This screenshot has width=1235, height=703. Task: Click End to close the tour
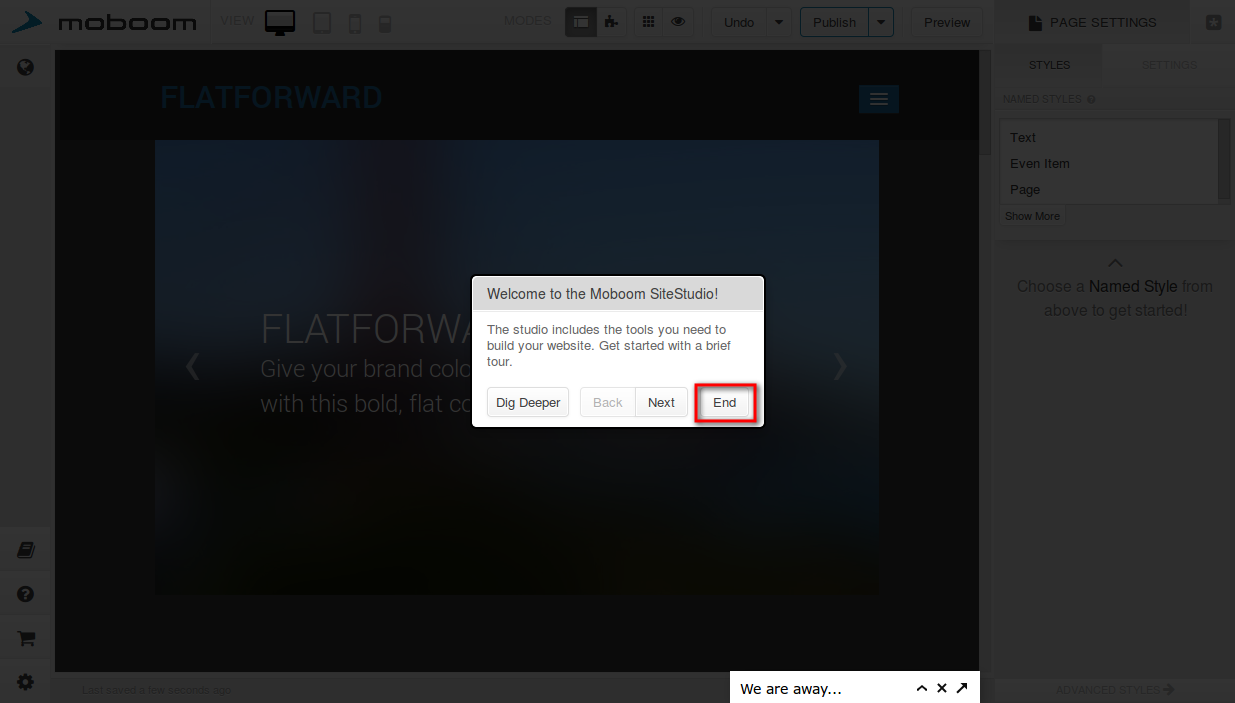click(x=724, y=403)
